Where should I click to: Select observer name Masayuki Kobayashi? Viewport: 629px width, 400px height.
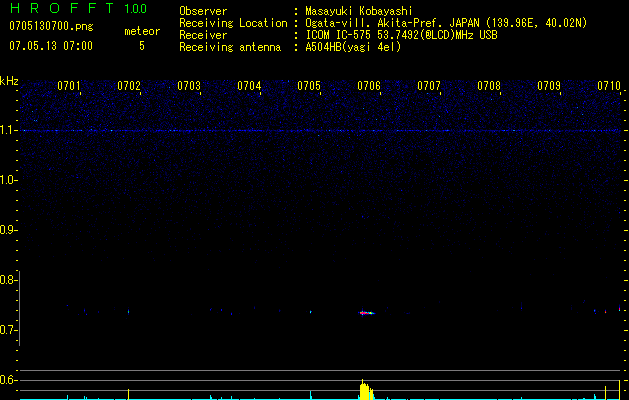pyautogui.click(x=359, y=11)
